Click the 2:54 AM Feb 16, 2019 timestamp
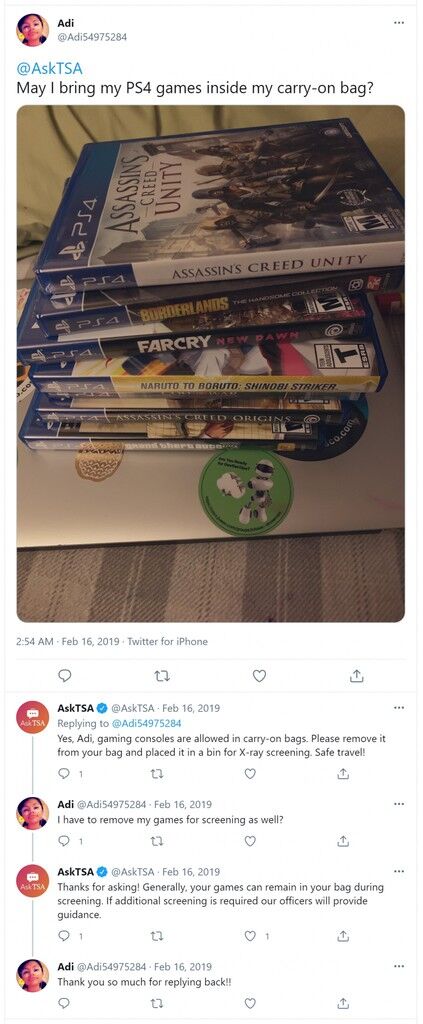Image resolution: width=423 pixels, height=1024 pixels. point(68,641)
